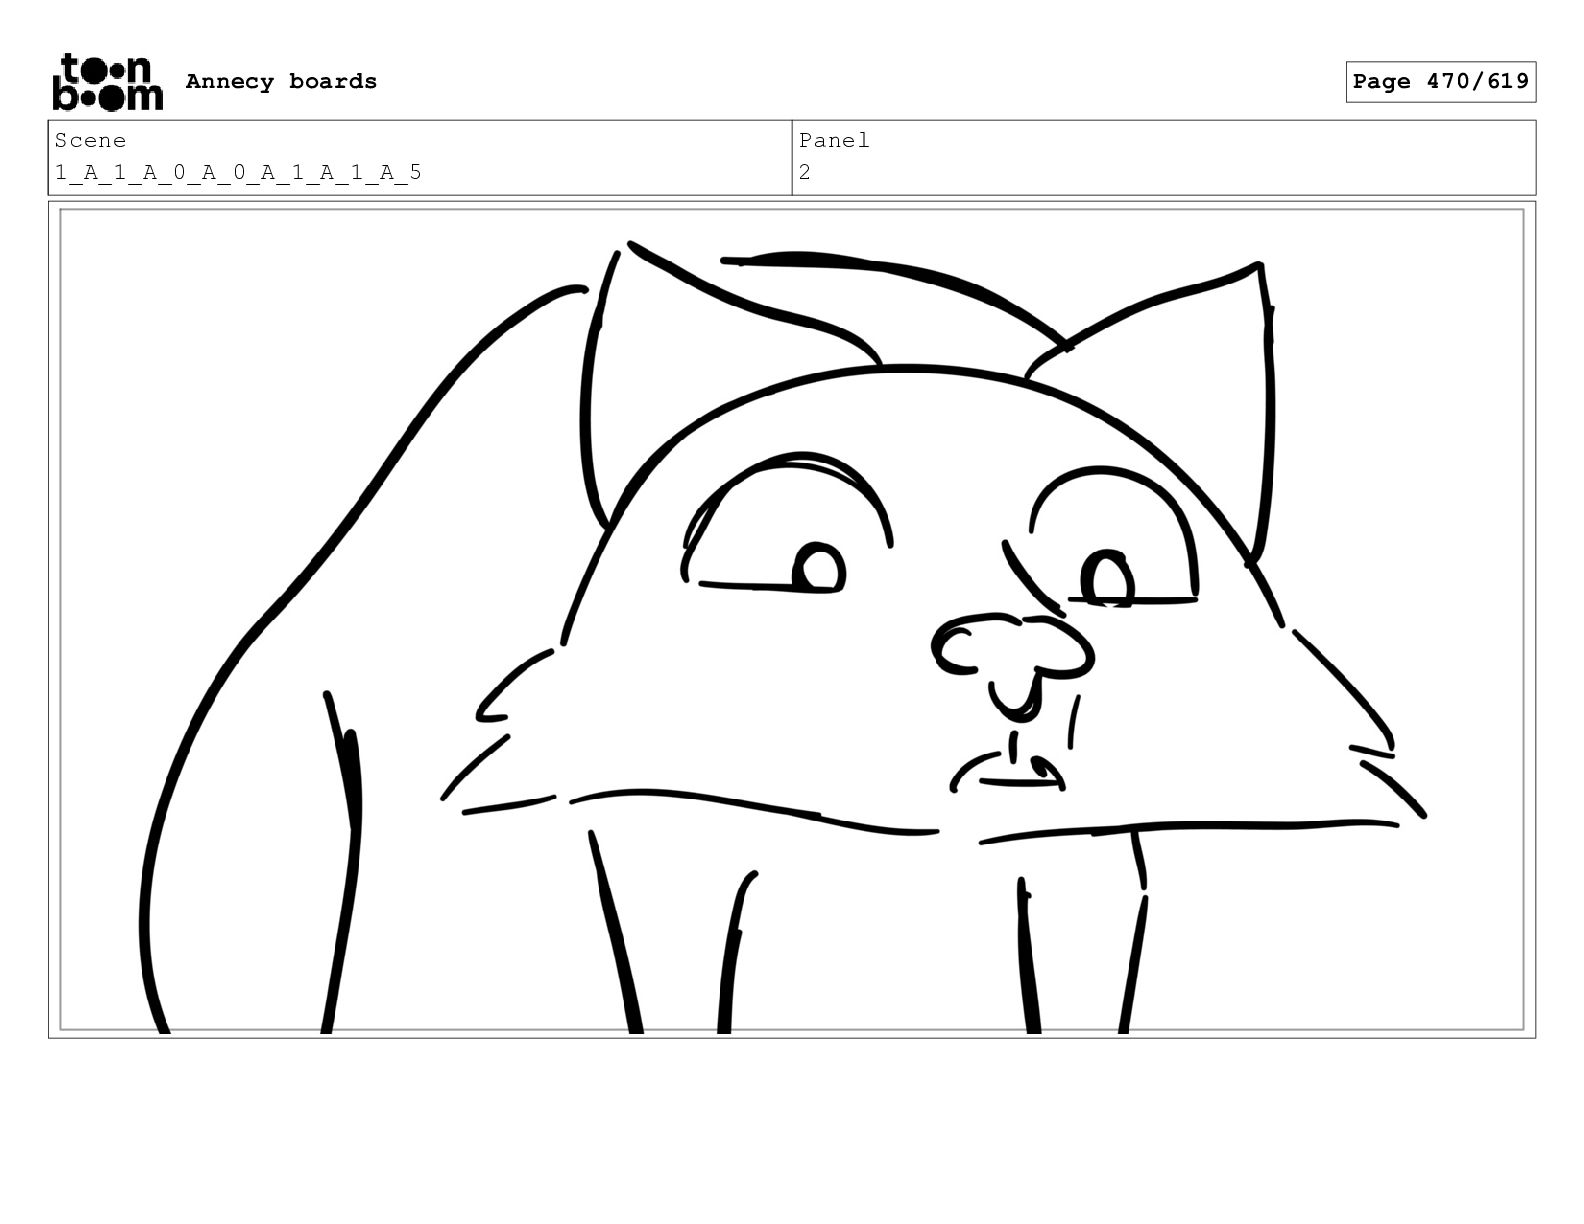Click the Toon Boom logo
The height and width of the screenshot is (1224, 1584).
tap(107, 82)
